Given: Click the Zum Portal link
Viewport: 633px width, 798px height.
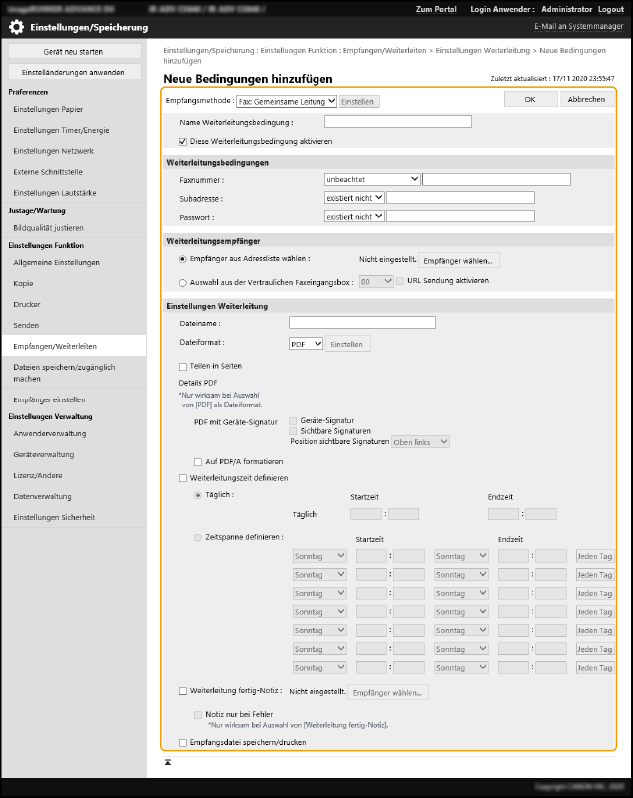Looking at the screenshot, I should coord(437,8).
